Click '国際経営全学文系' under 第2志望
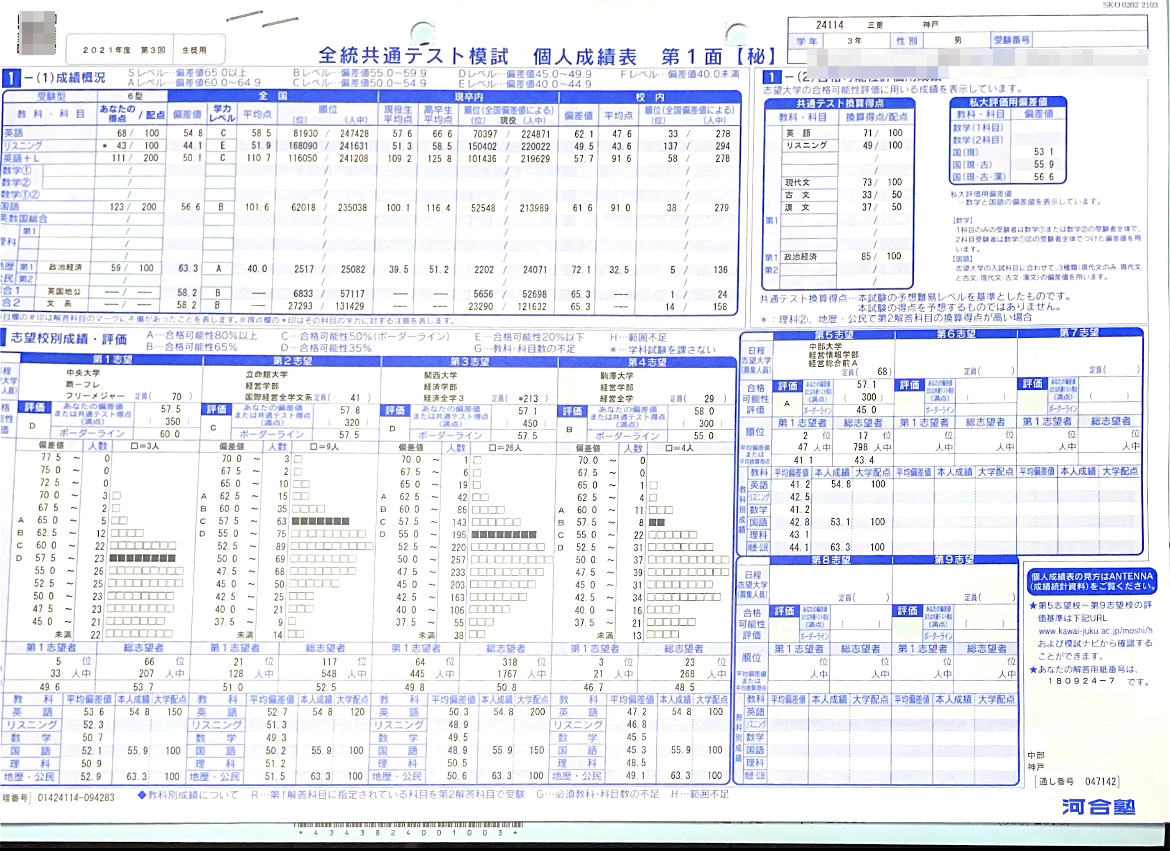The image size is (1170, 851). click(278, 397)
